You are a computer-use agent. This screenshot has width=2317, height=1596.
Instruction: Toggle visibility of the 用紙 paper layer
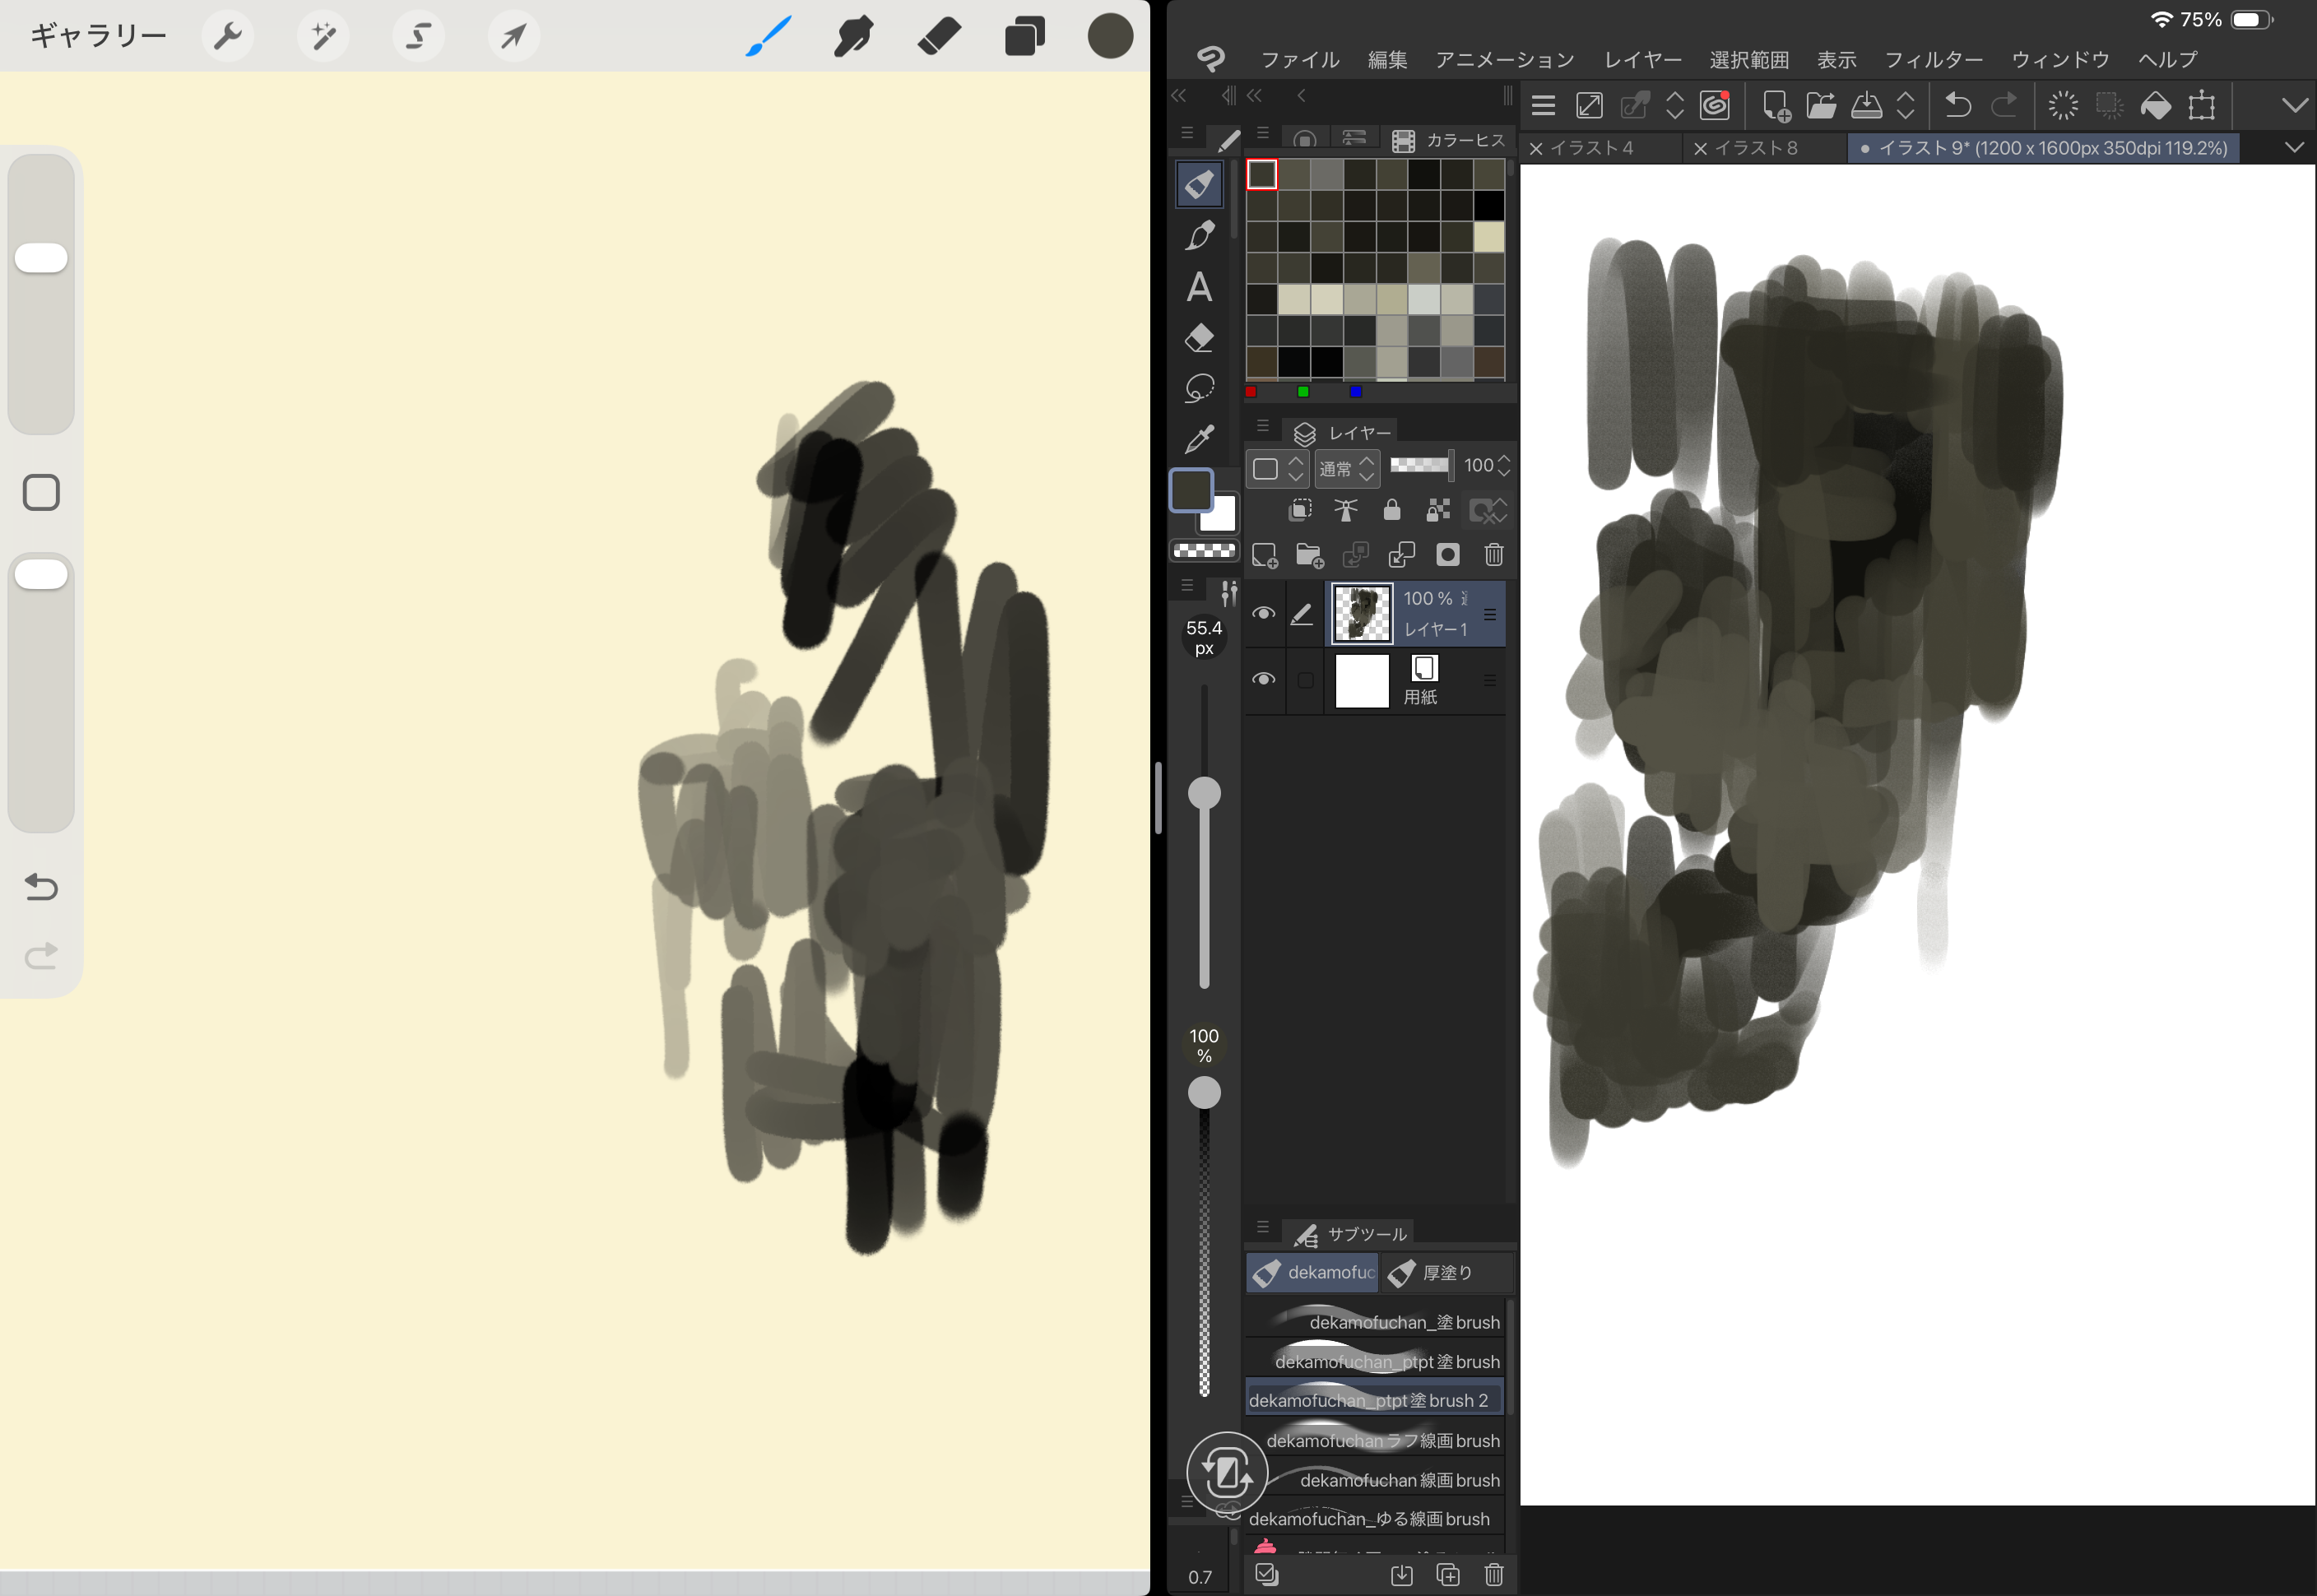tap(1263, 680)
